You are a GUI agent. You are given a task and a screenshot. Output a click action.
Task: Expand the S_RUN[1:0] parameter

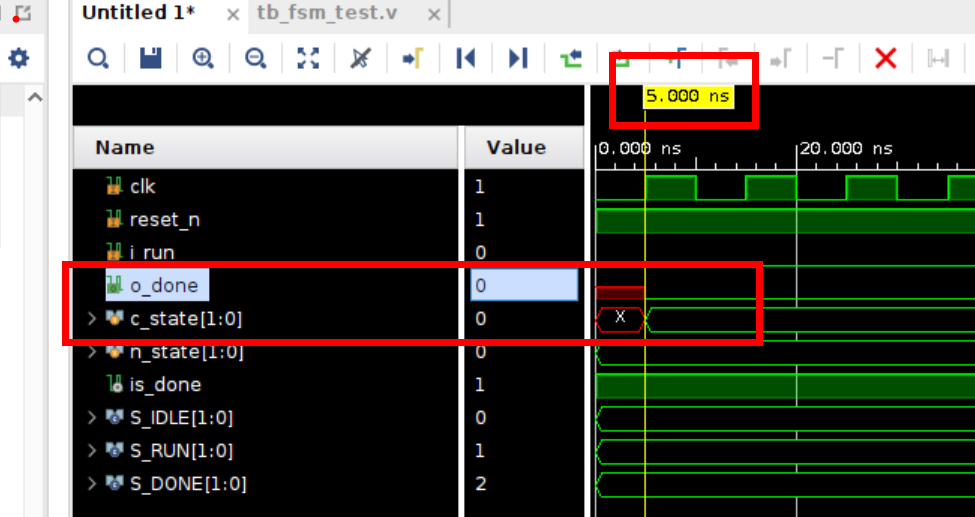point(92,450)
